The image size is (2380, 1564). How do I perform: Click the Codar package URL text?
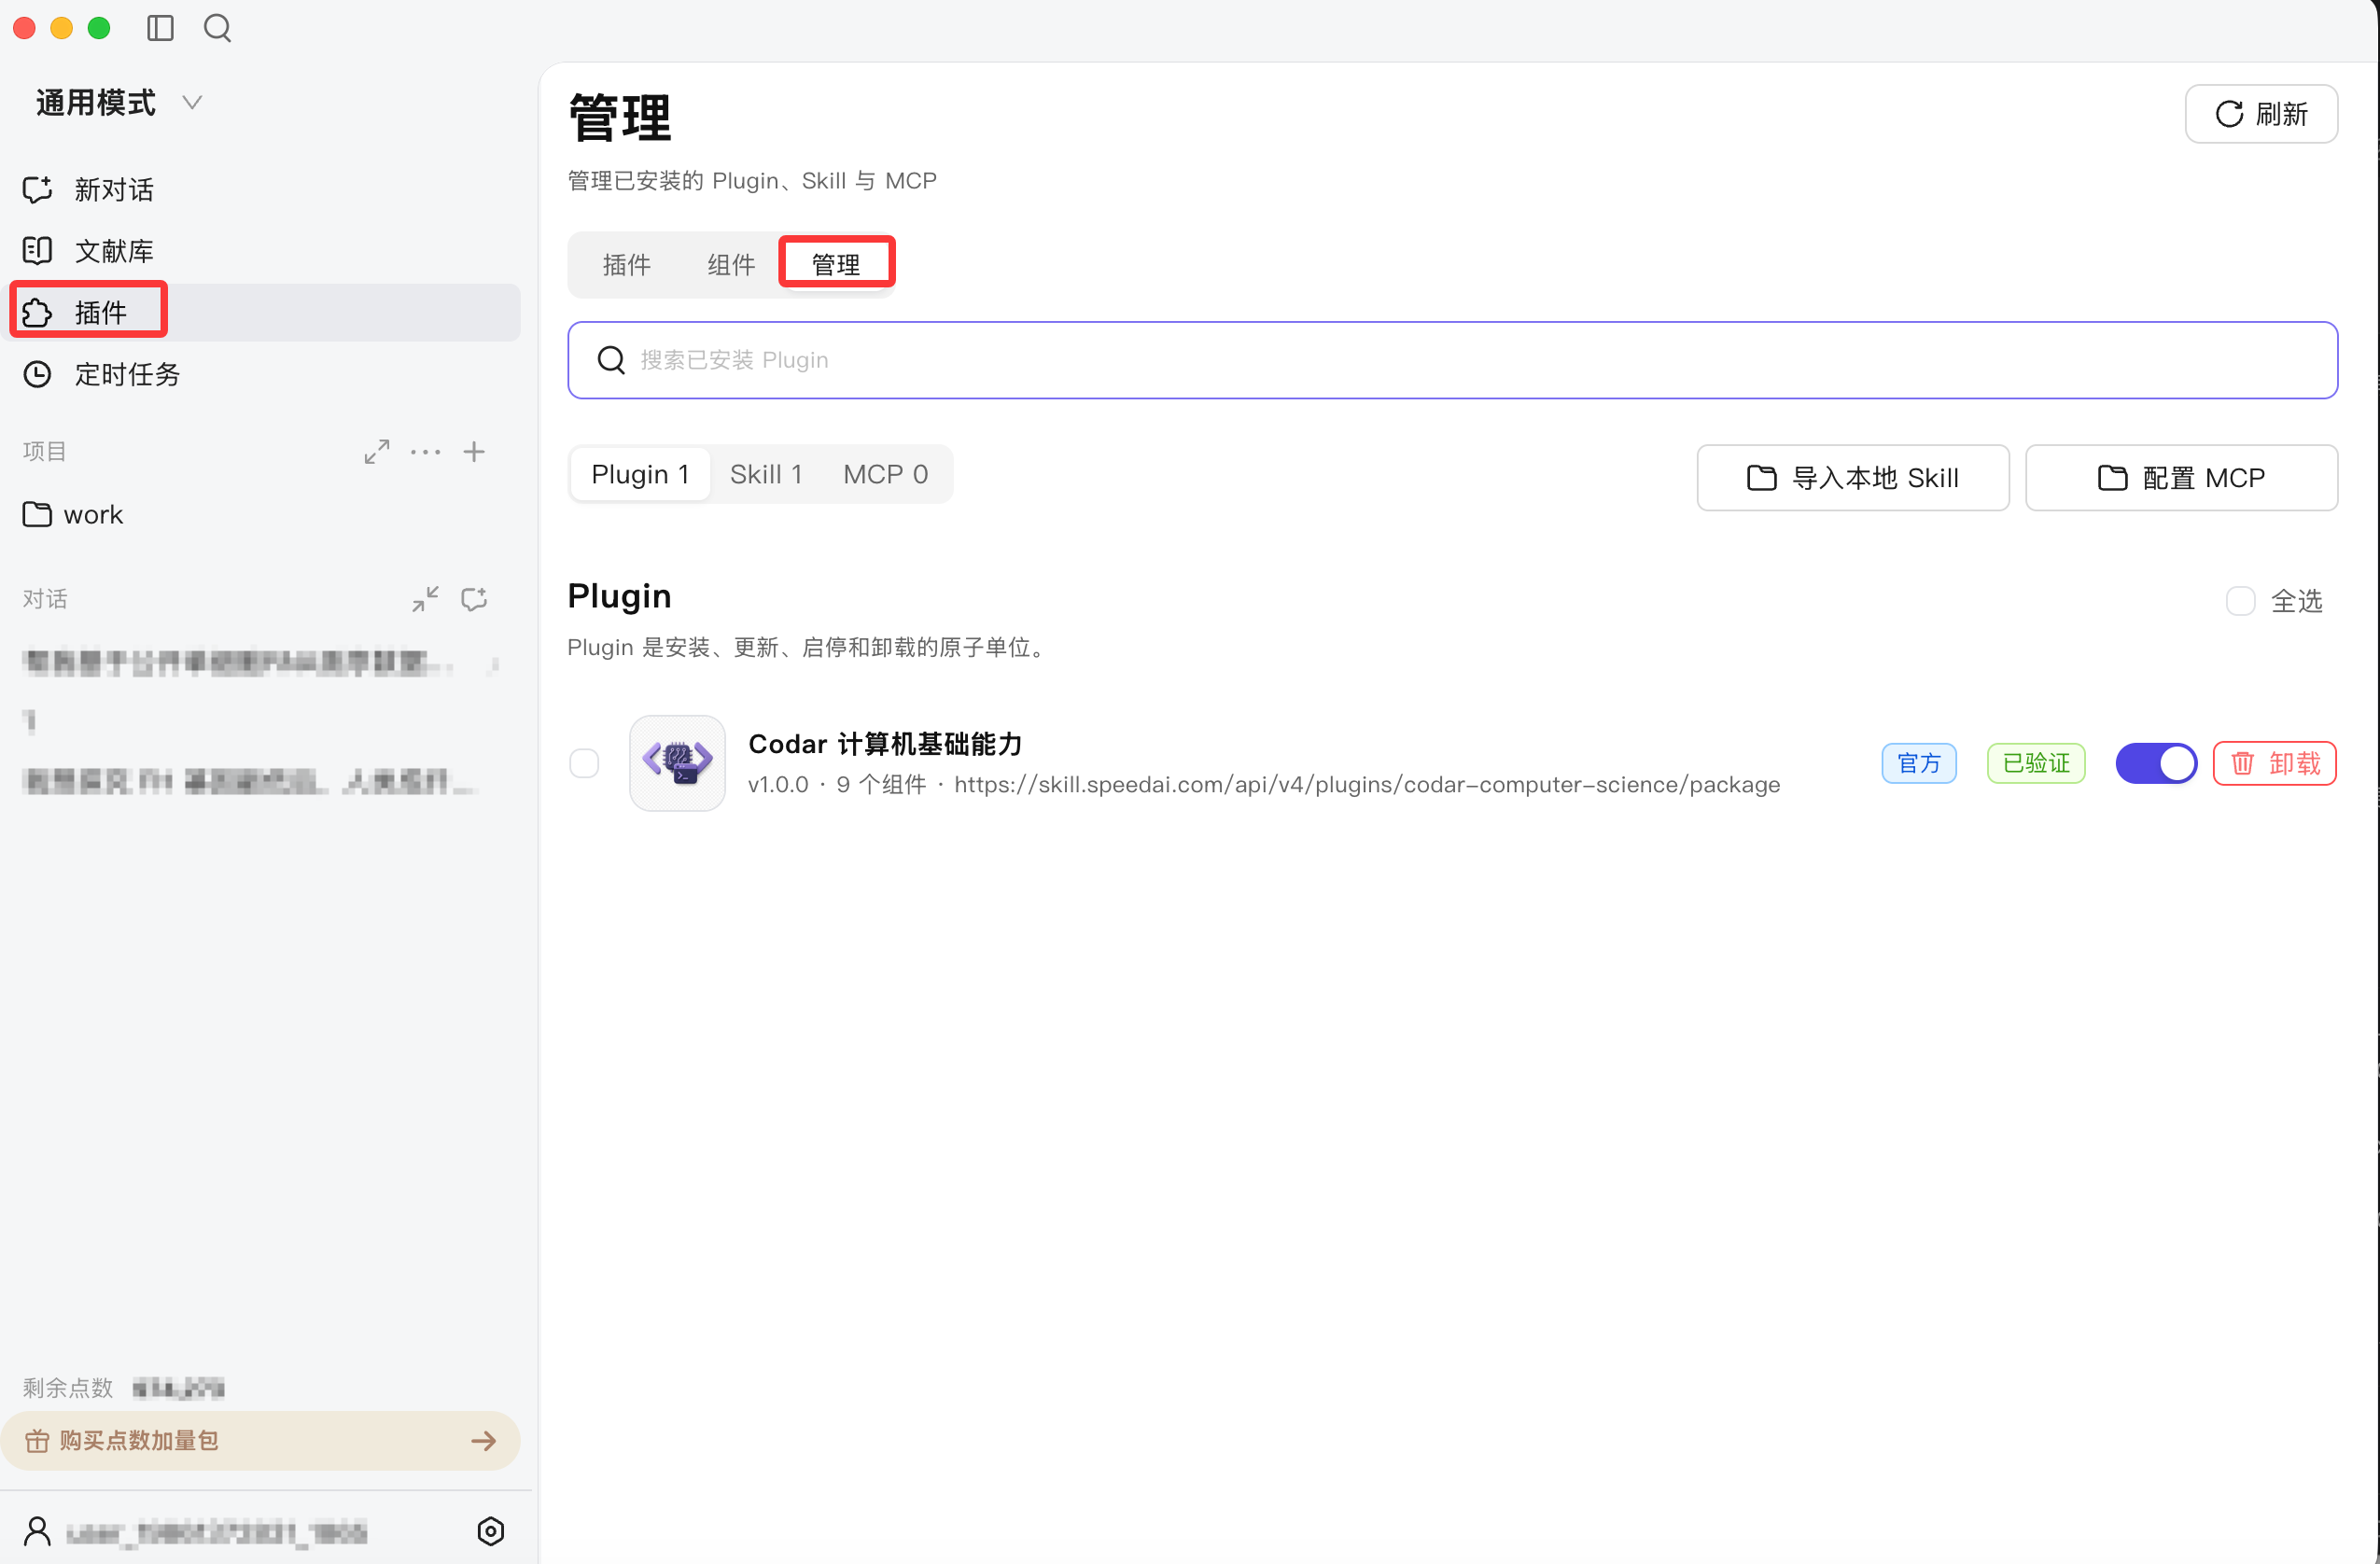click(1367, 785)
